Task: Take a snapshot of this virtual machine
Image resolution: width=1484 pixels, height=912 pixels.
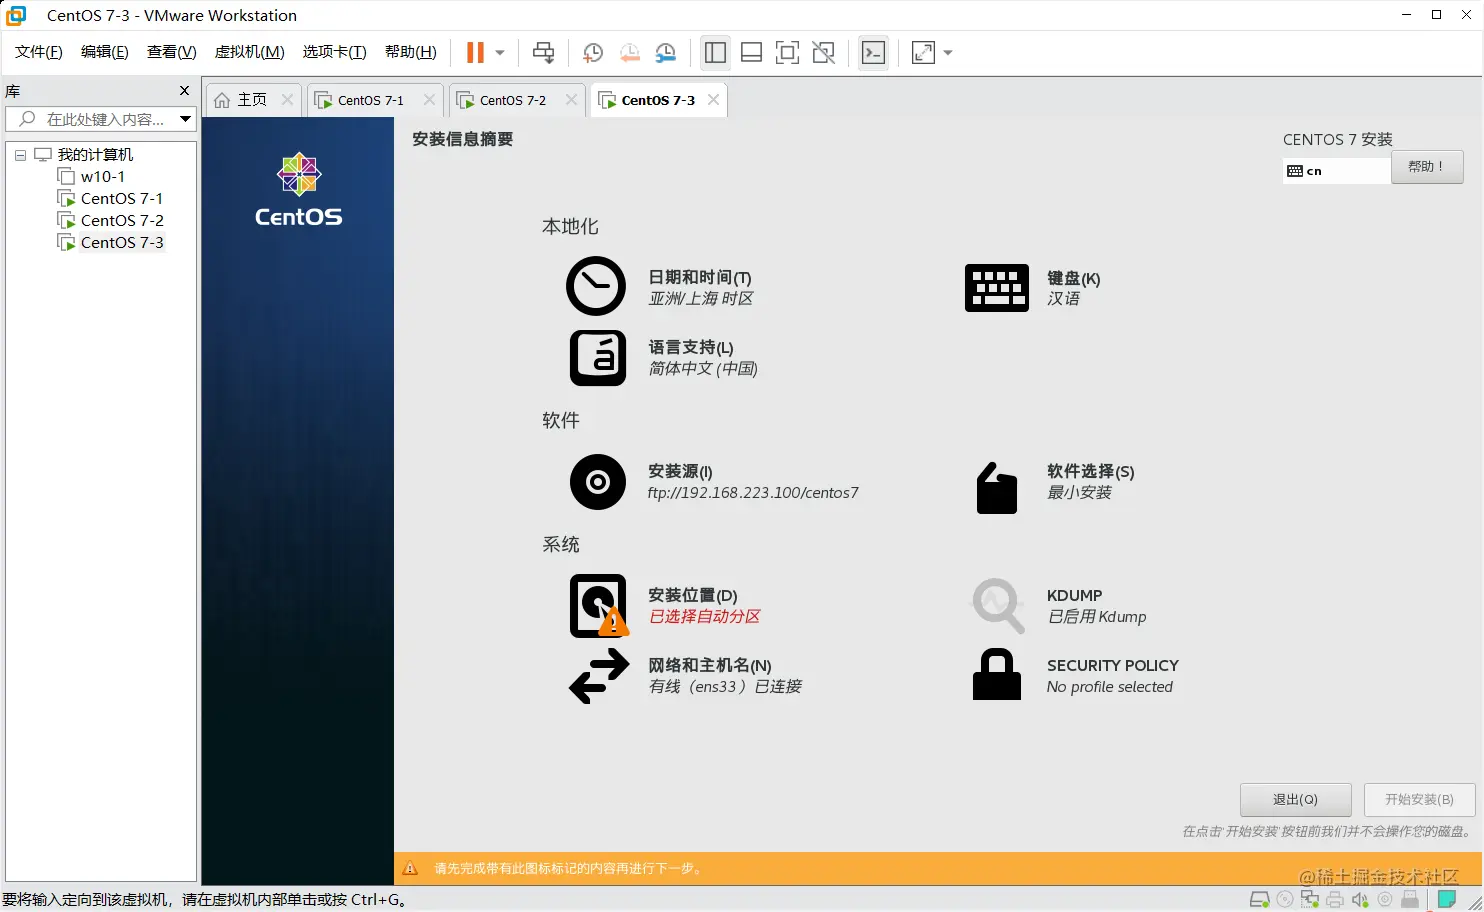Action: 593,53
